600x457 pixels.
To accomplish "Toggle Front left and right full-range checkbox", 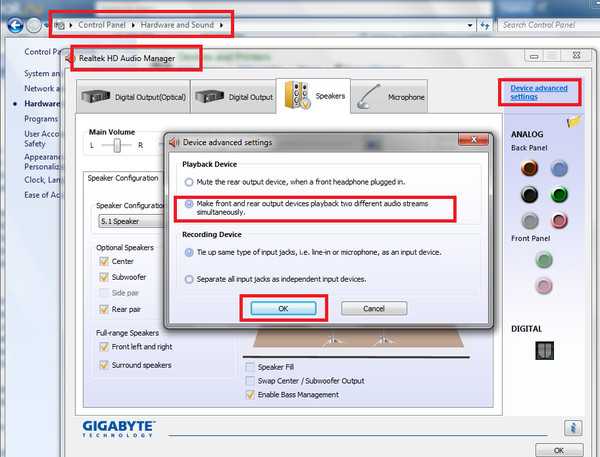I will coord(104,347).
